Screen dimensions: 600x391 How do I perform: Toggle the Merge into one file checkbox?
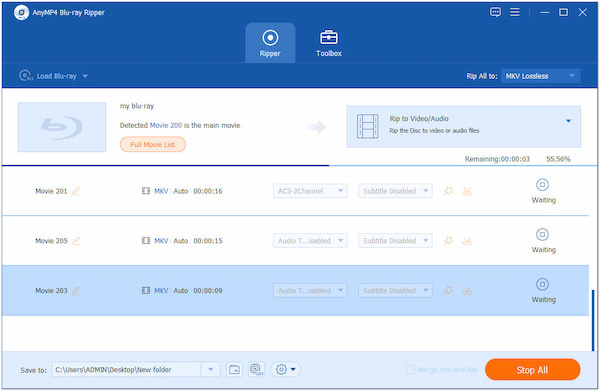[x=410, y=370]
